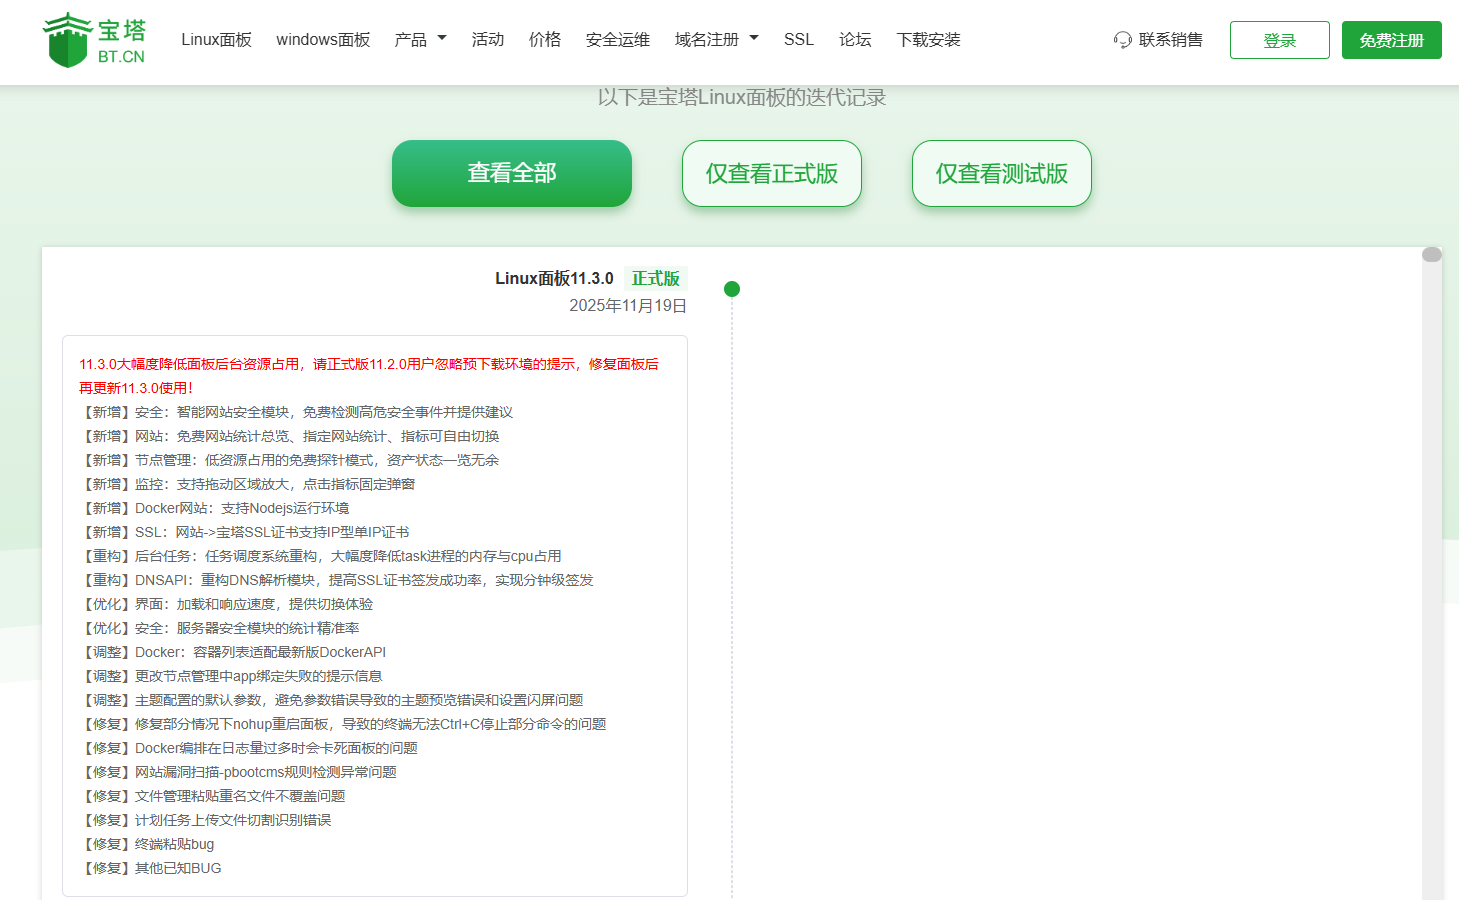Switch to the Linux面板 menu item
The height and width of the screenshot is (900, 1459).
pos(216,39)
